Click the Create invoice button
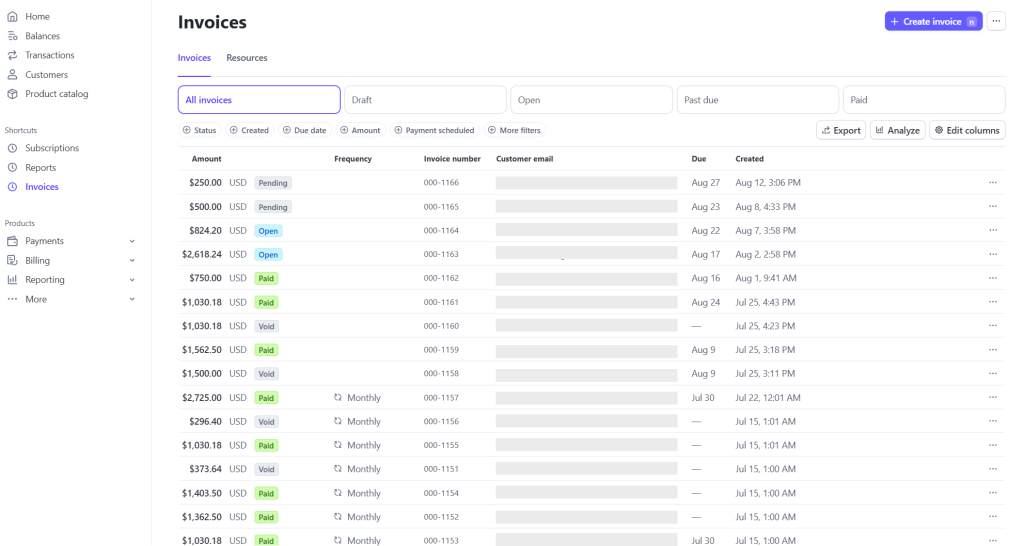This screenshot has width=1024, height=546. (932, 21)
